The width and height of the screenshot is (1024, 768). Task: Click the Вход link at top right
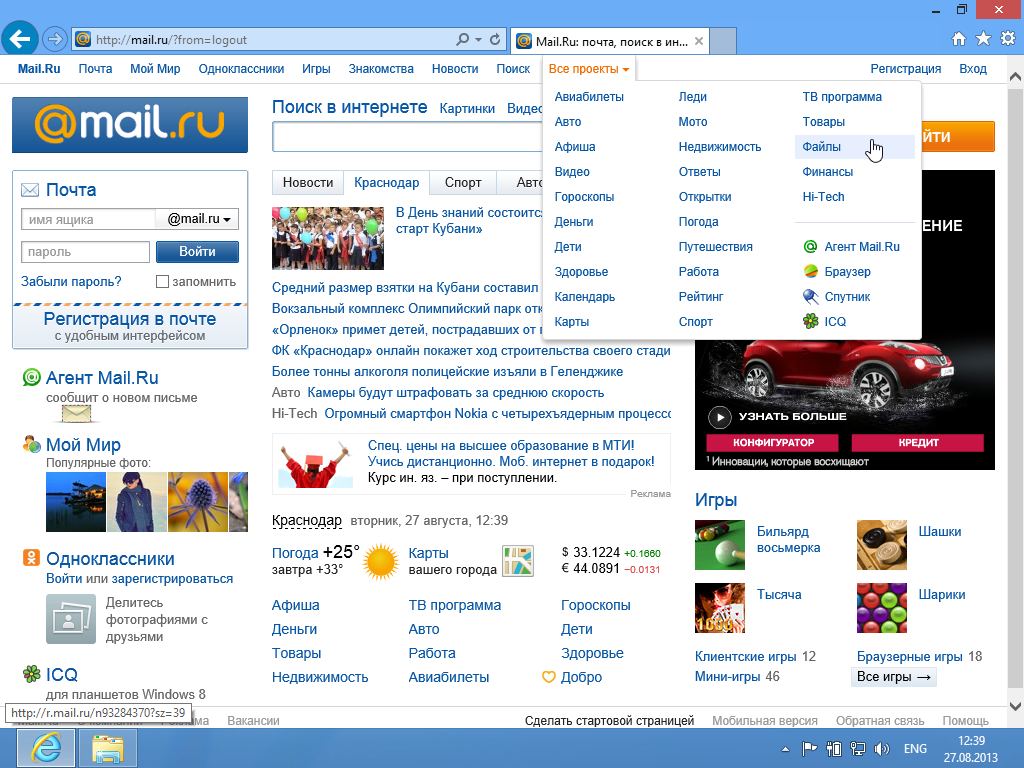tap(973, 69)
